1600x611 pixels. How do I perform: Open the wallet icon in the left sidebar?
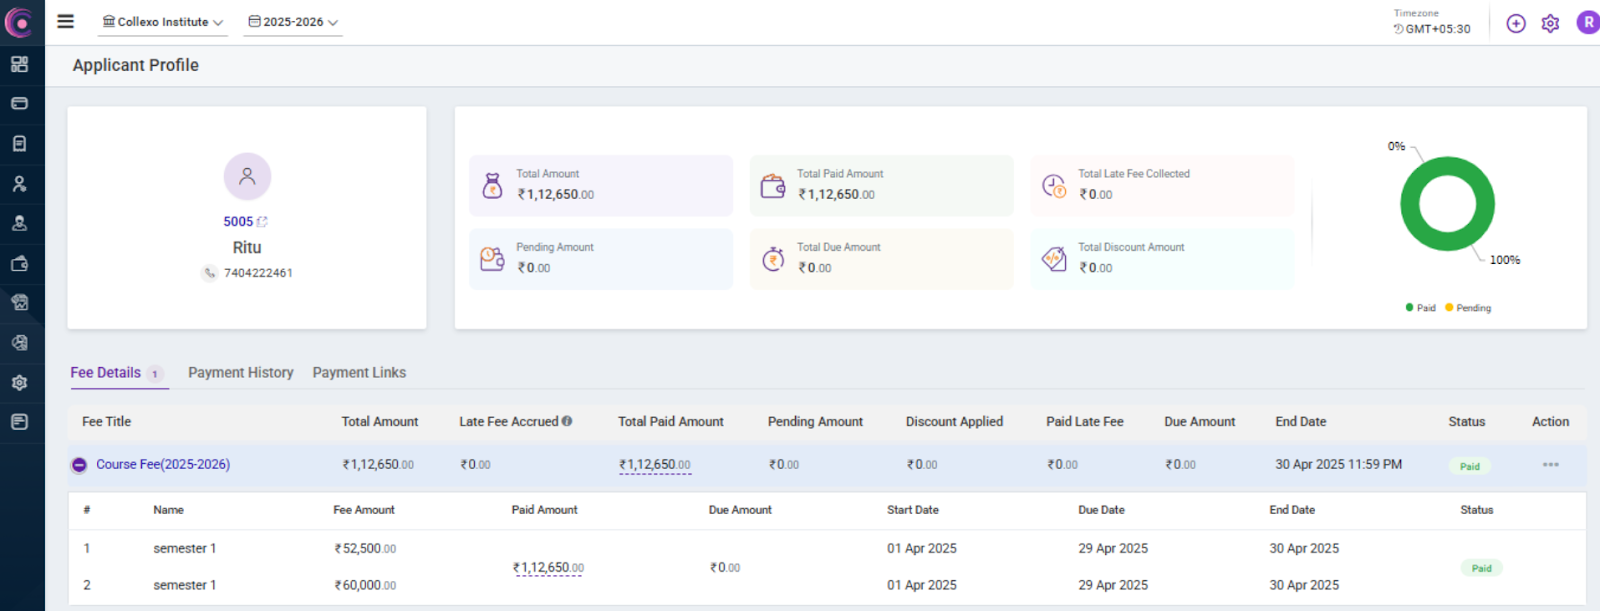click(x=19, y=264)
